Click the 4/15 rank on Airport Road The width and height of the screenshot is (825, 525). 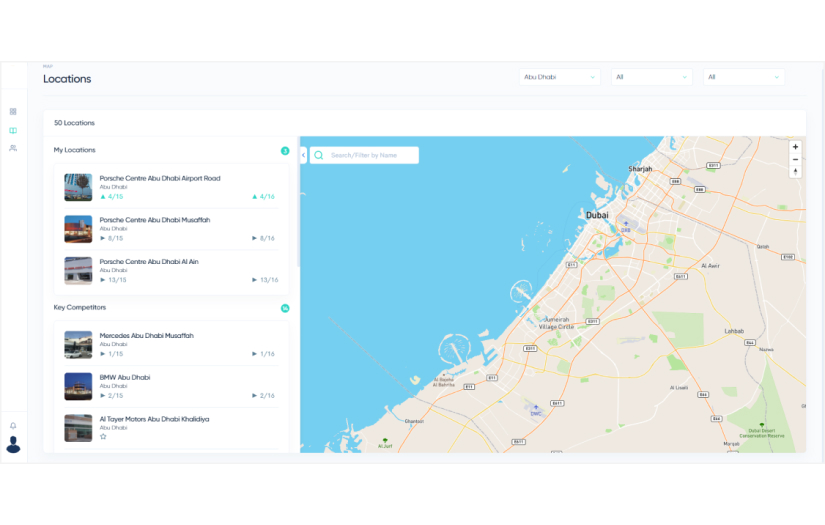coord(112,197)
